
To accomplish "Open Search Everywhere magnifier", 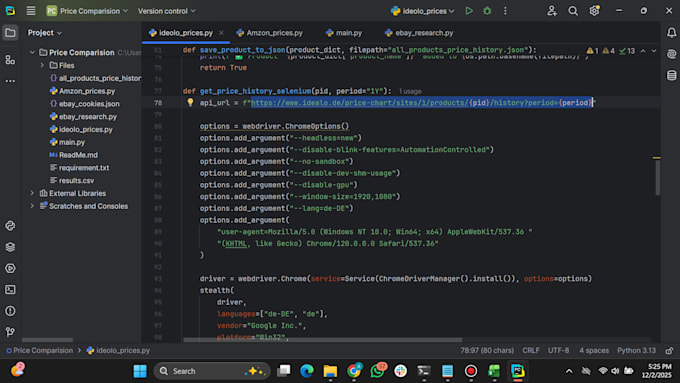I will [x=573, y=11].
